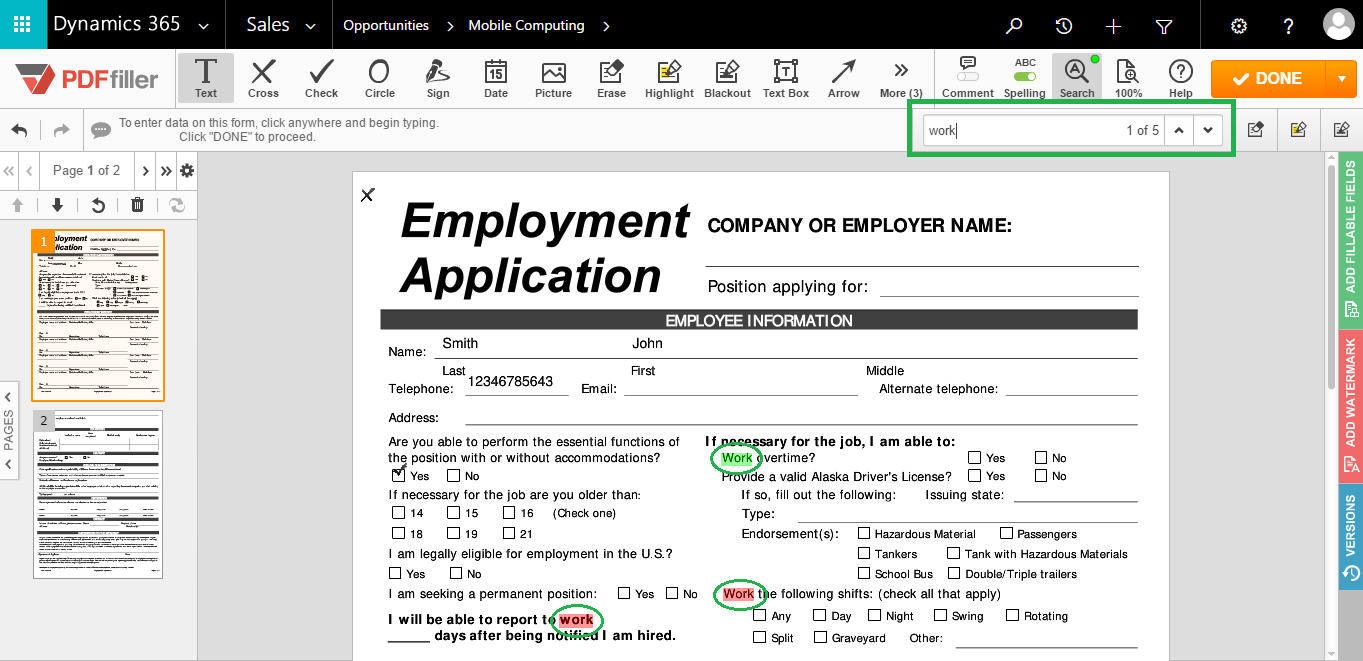Screen dimensions: 1363x661
Task: Open the Dynamics 365 app launcher grid
Action: (23, 25)
